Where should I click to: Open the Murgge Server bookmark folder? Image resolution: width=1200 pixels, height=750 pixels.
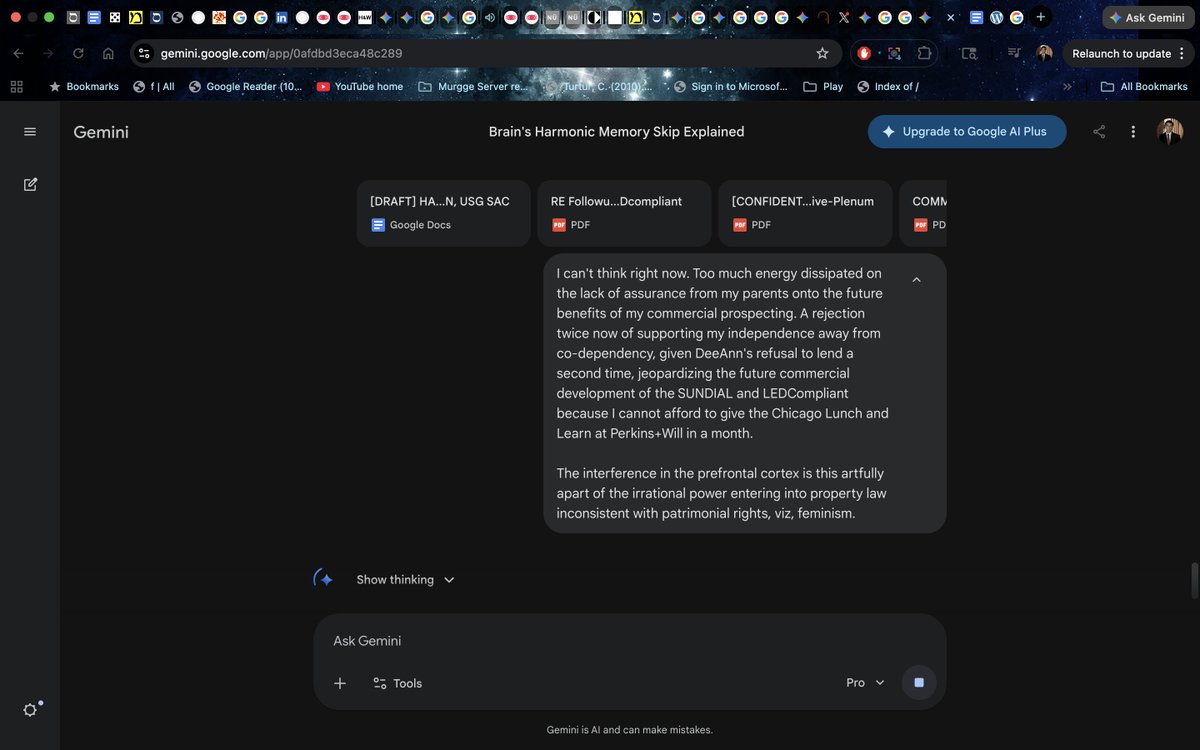pyautogui.click(x=474, y=87)
